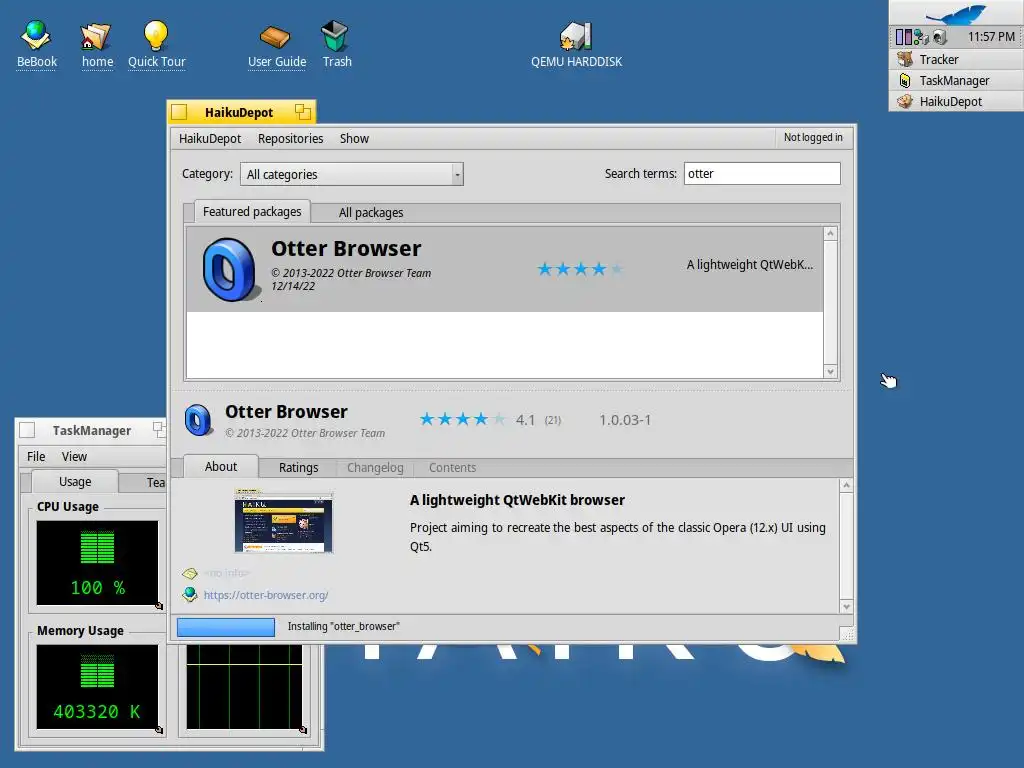Click the Search terms field containing otter
The image size is (1024, 768).
click(761, 174)
